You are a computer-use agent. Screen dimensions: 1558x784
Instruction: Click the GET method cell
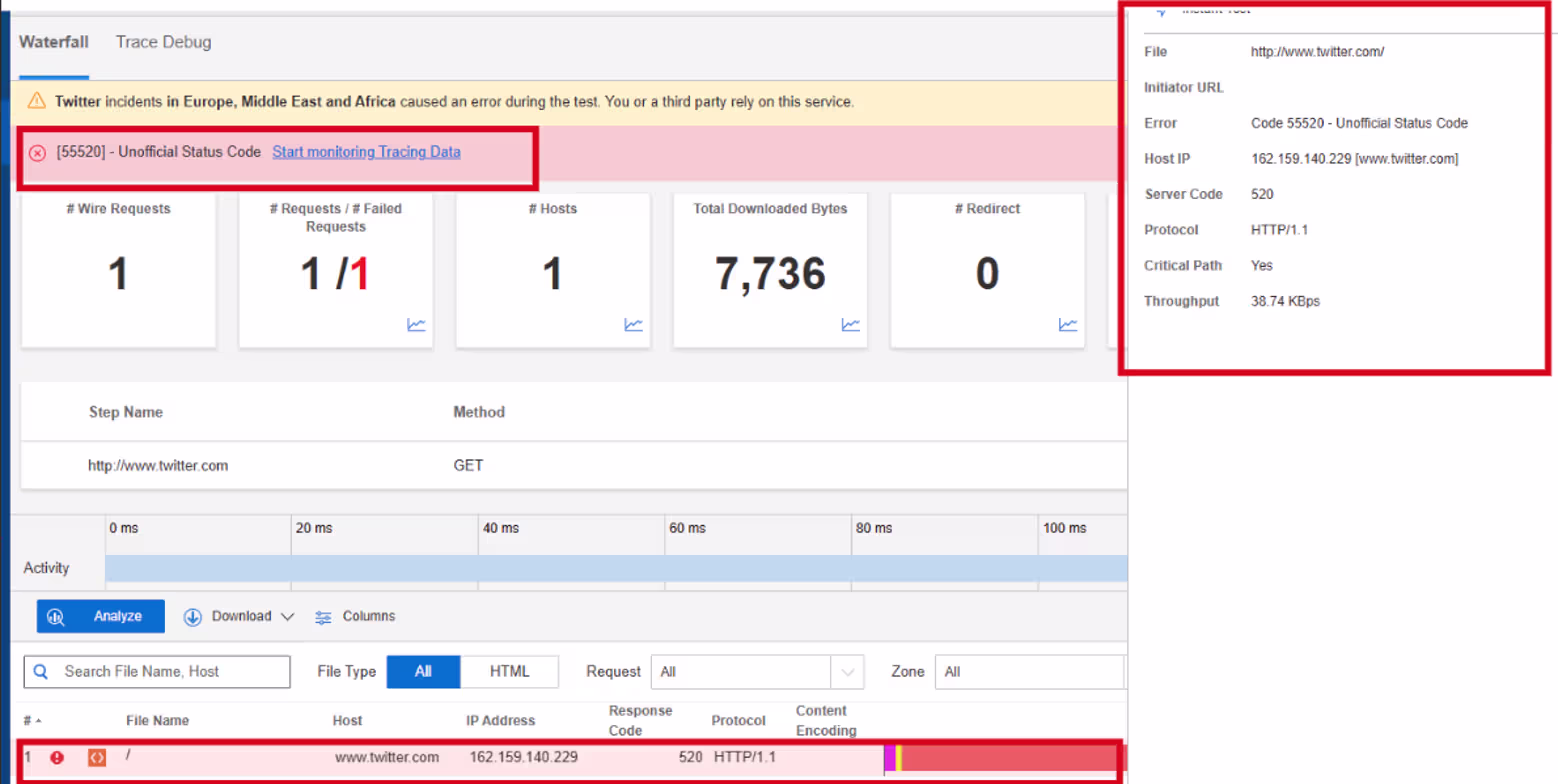[468, 465]
